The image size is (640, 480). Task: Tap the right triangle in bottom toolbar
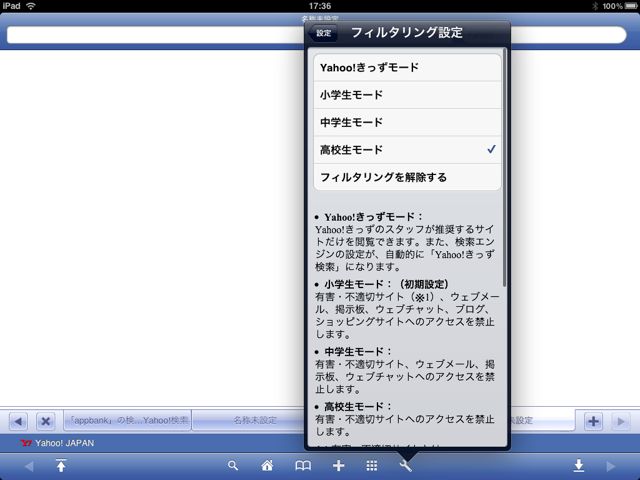click(x=611, y=466)
